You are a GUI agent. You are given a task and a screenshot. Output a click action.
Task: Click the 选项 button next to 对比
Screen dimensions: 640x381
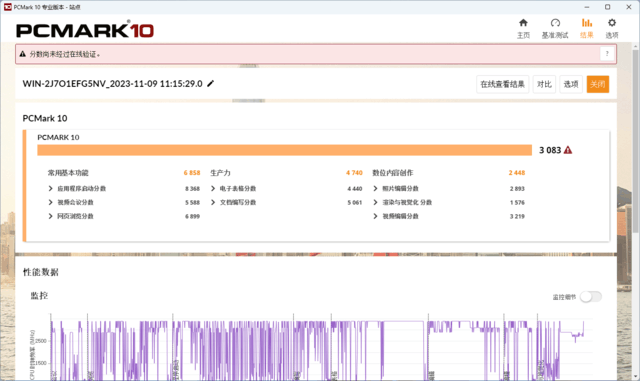571,84
